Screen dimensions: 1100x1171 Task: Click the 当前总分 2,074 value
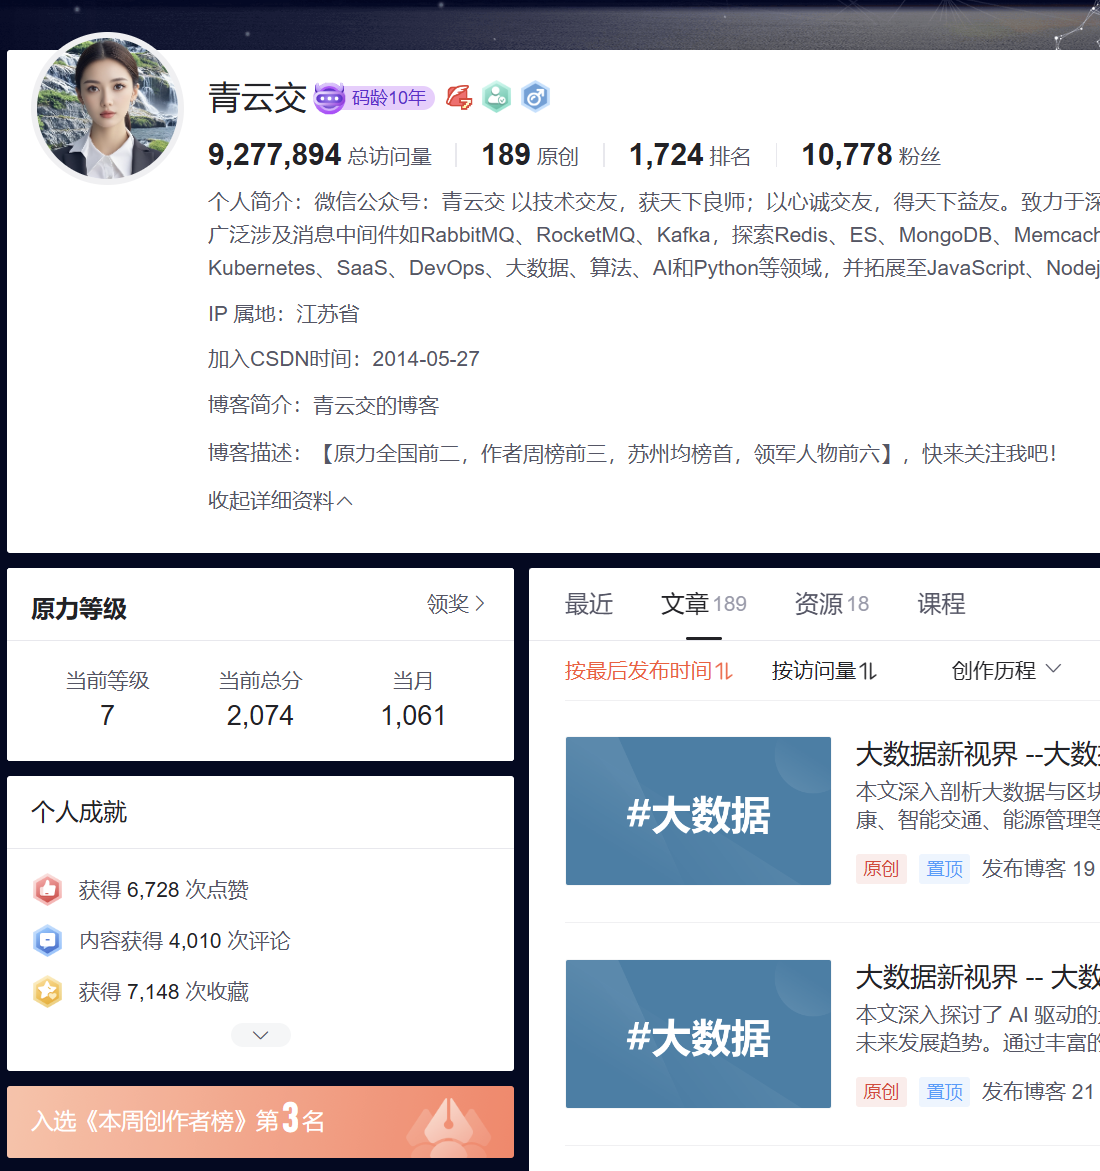tap(260, 715)
